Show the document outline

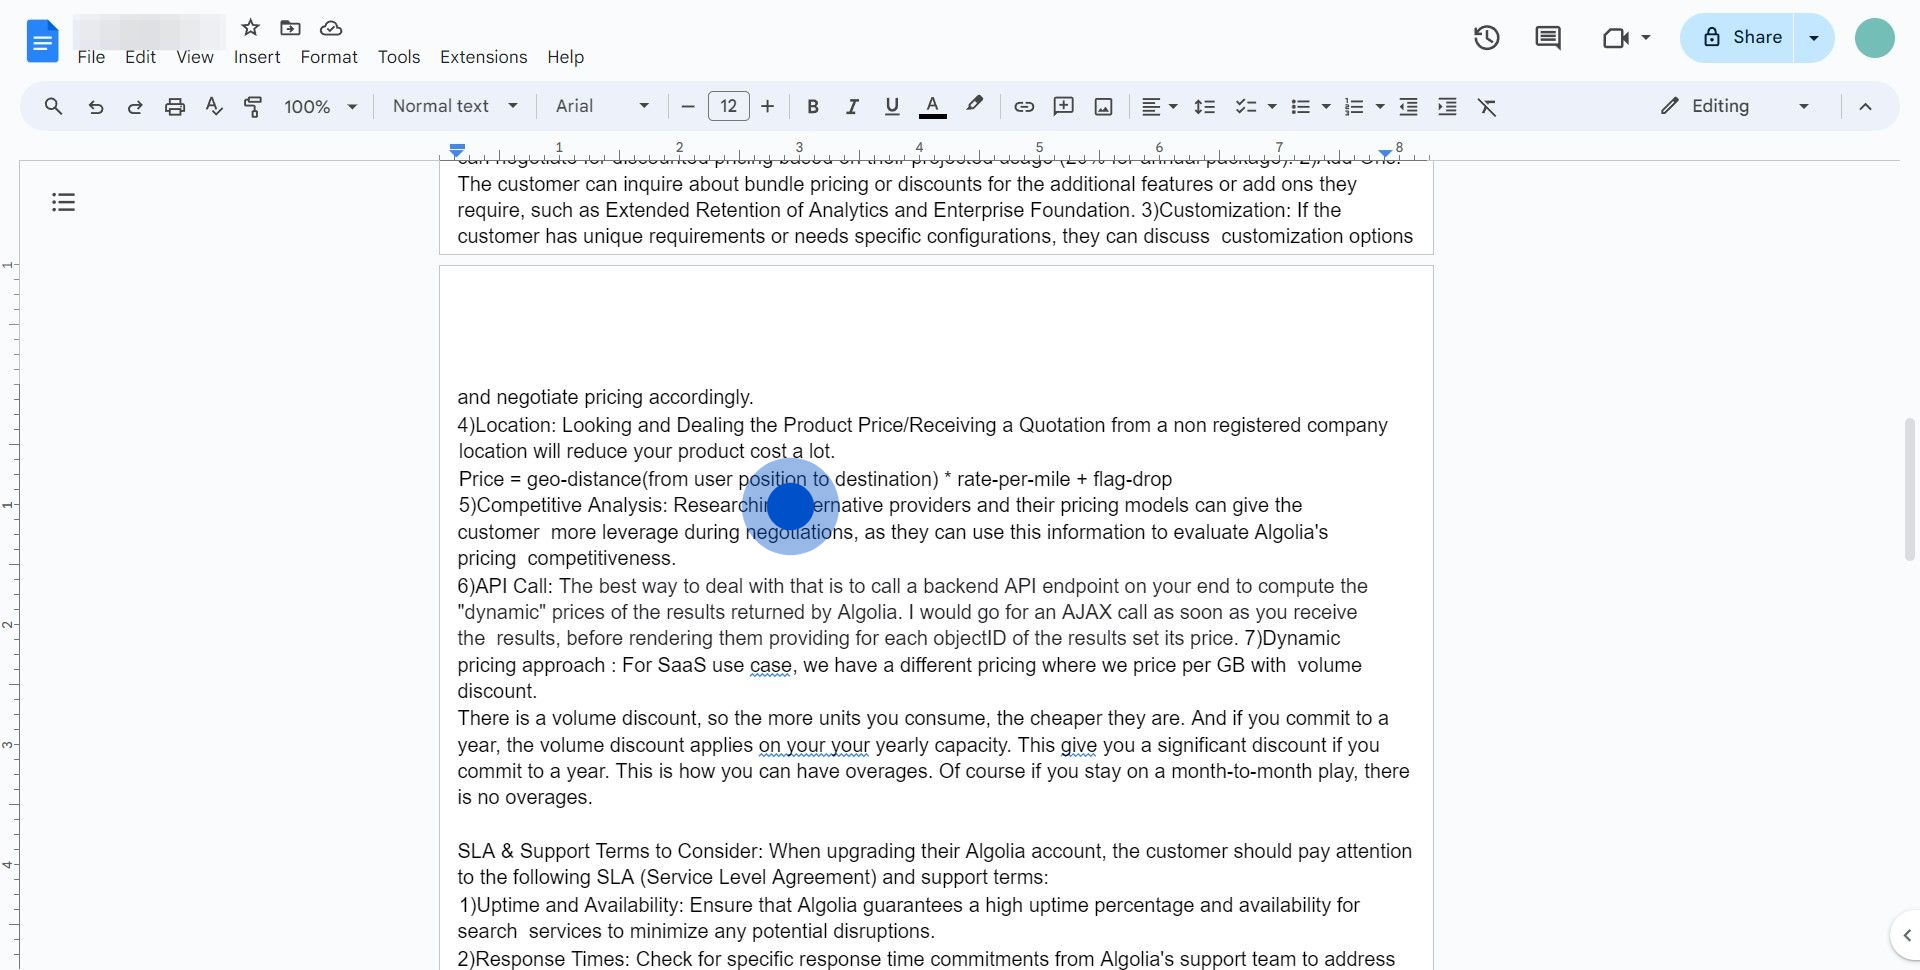pos(63,202)
